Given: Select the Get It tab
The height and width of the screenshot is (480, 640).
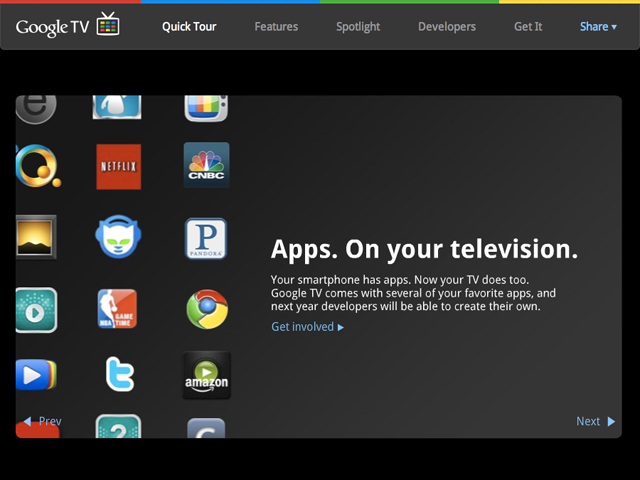Looking at the screenshot, I should pyautogui.click(x=528, y=27).
